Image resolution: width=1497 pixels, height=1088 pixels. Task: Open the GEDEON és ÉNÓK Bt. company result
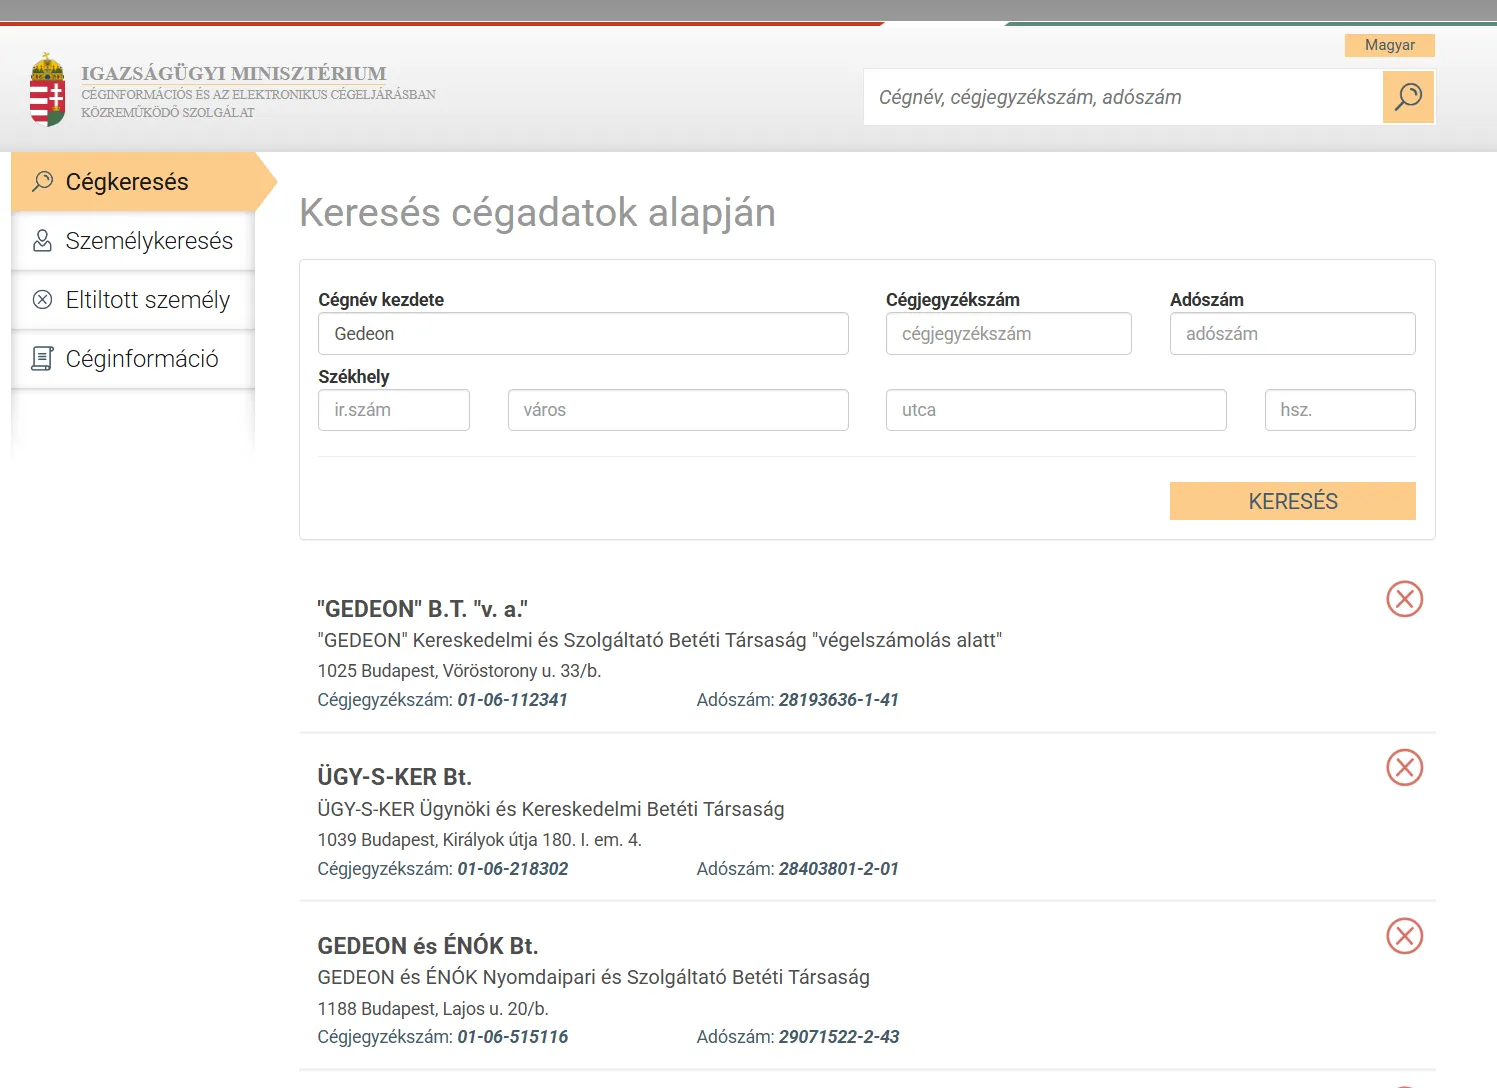[x=428, y=946]
